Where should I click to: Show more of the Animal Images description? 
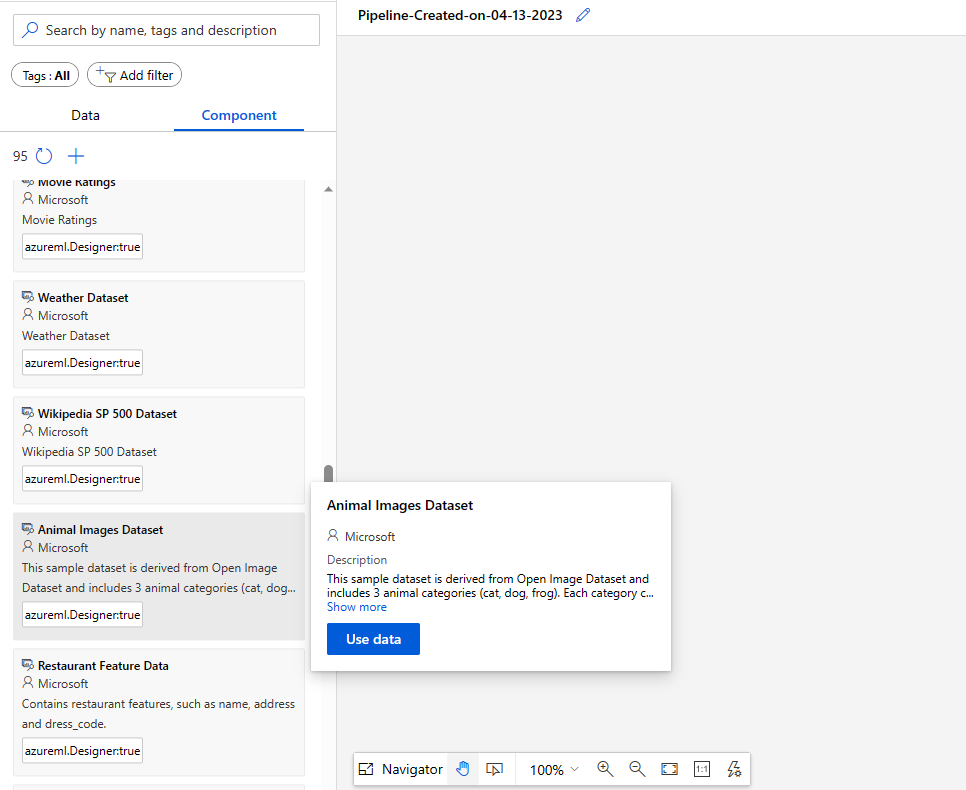[x=356, y=606]
